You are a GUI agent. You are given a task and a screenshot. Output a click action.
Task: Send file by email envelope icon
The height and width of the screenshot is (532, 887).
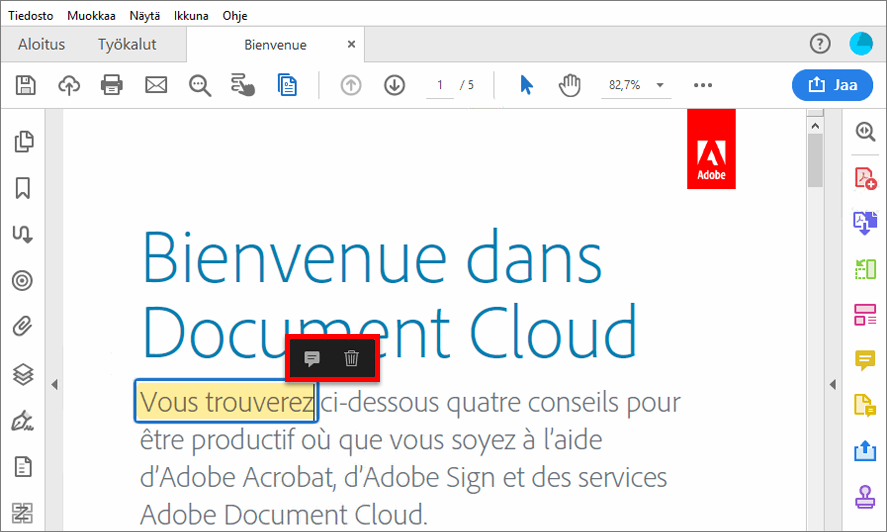coord(156,85)
